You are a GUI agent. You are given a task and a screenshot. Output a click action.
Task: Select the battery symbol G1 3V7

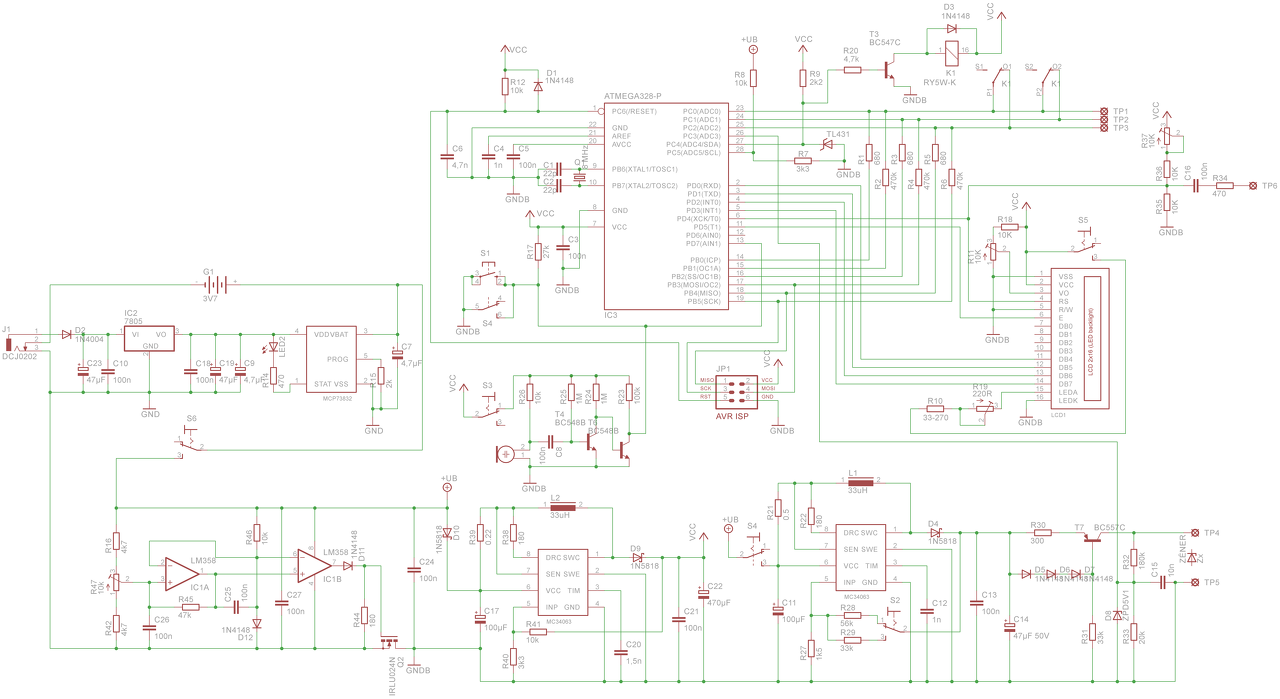point(209,284)
